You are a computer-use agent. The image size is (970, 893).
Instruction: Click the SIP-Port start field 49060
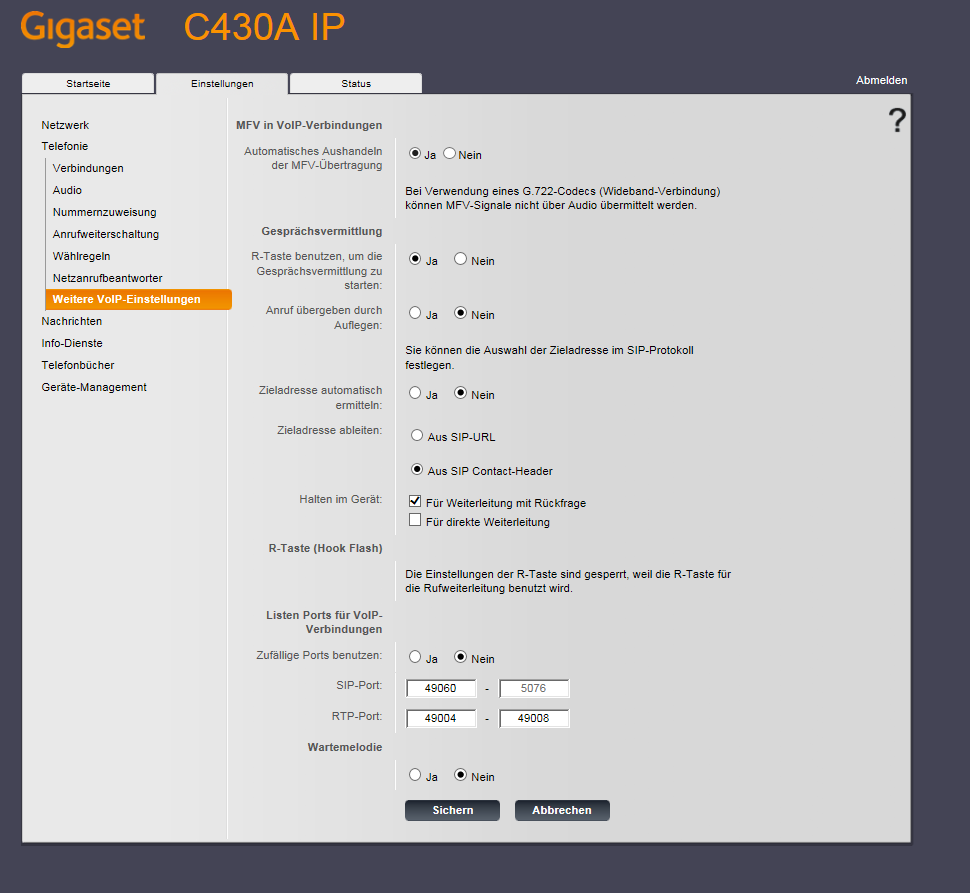[441, 688]
